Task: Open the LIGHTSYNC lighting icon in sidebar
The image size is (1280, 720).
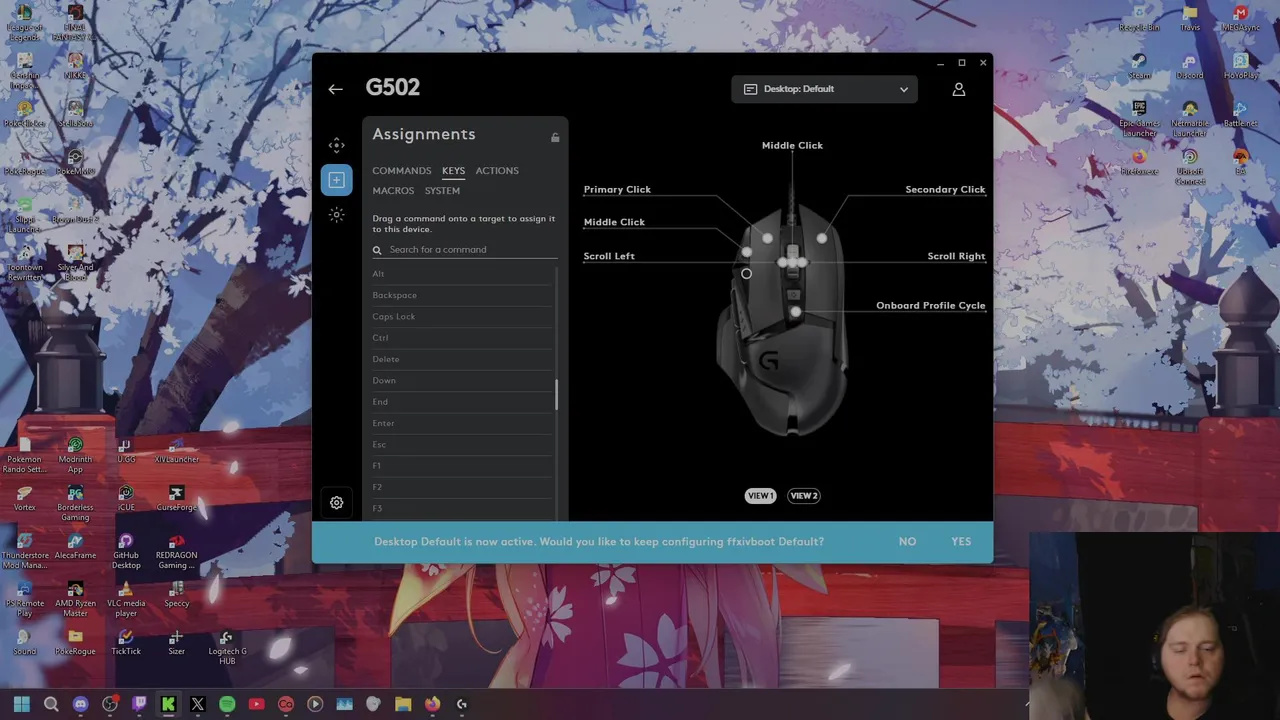Action: [x=336, y=215]
